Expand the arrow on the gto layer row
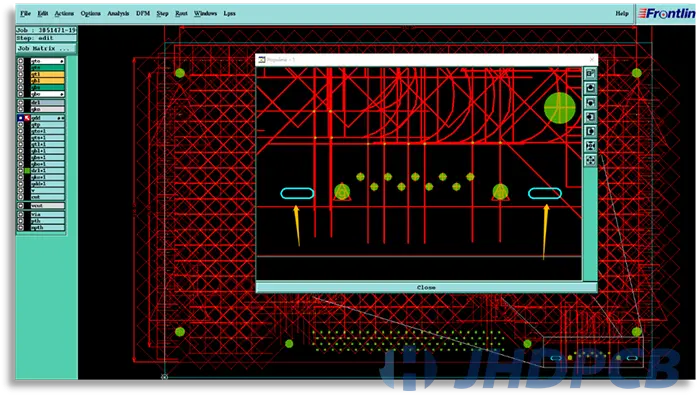Screen dimensions: 700x397 pyautogui.click(x=62, y=61)
